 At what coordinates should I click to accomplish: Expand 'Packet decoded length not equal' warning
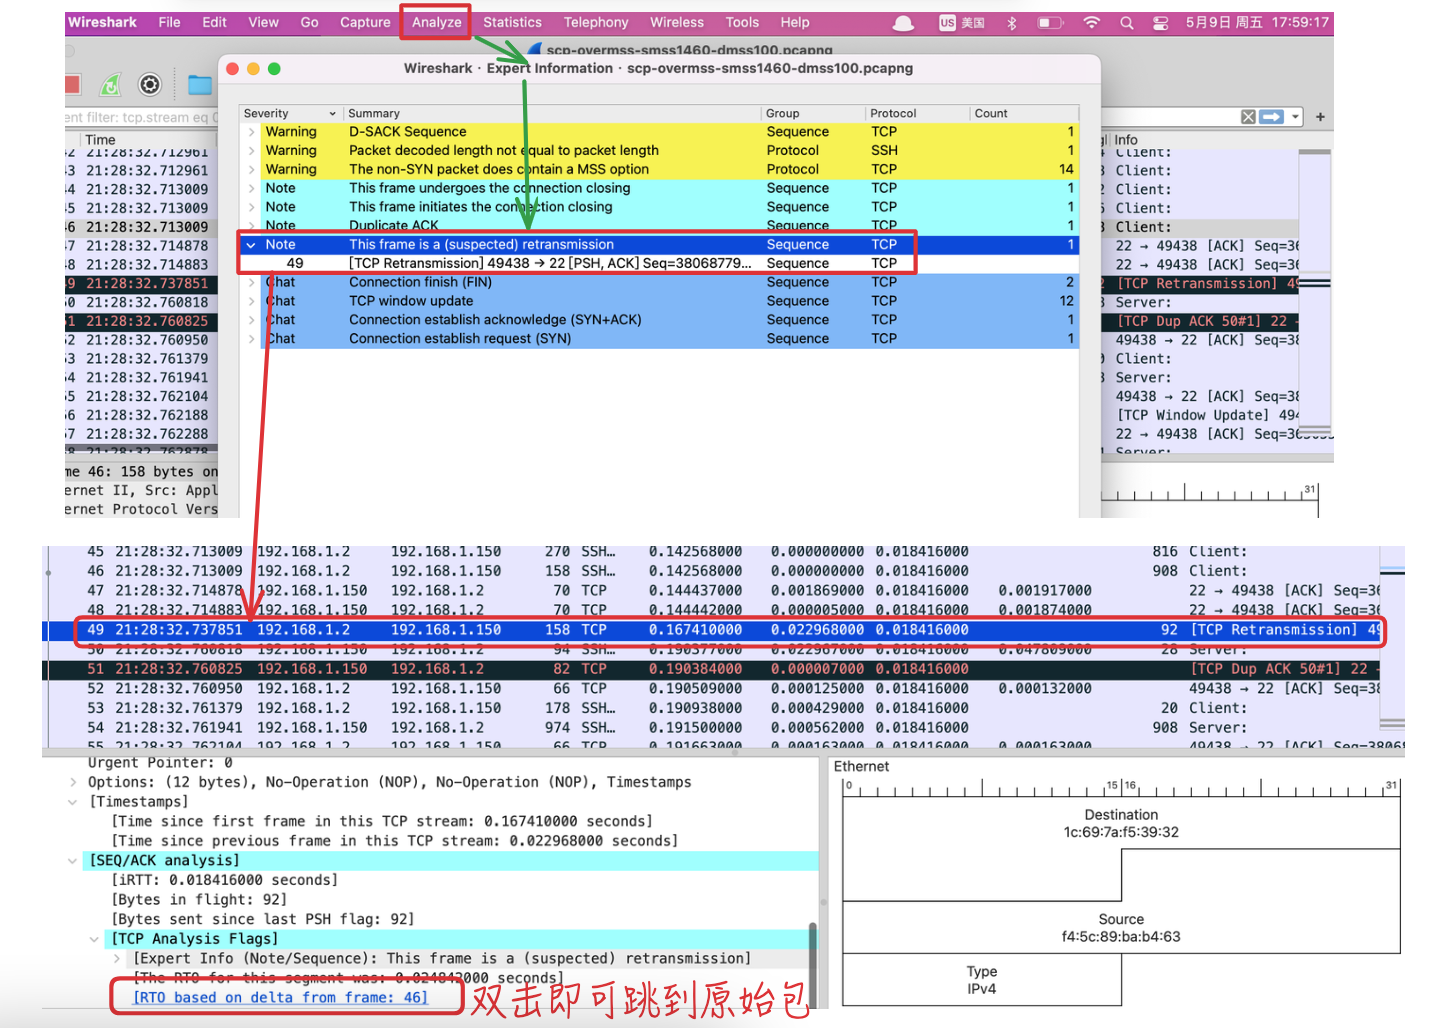251,151
